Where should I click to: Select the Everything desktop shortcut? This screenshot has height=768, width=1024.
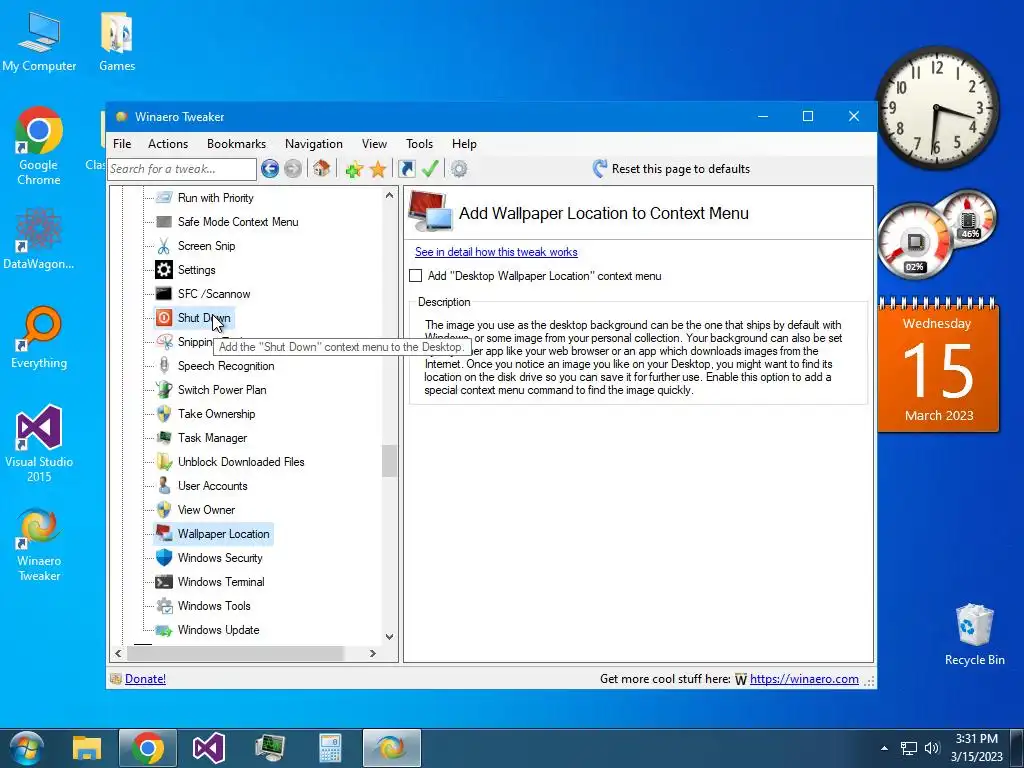pyautogui.click(x=39, y=338)
